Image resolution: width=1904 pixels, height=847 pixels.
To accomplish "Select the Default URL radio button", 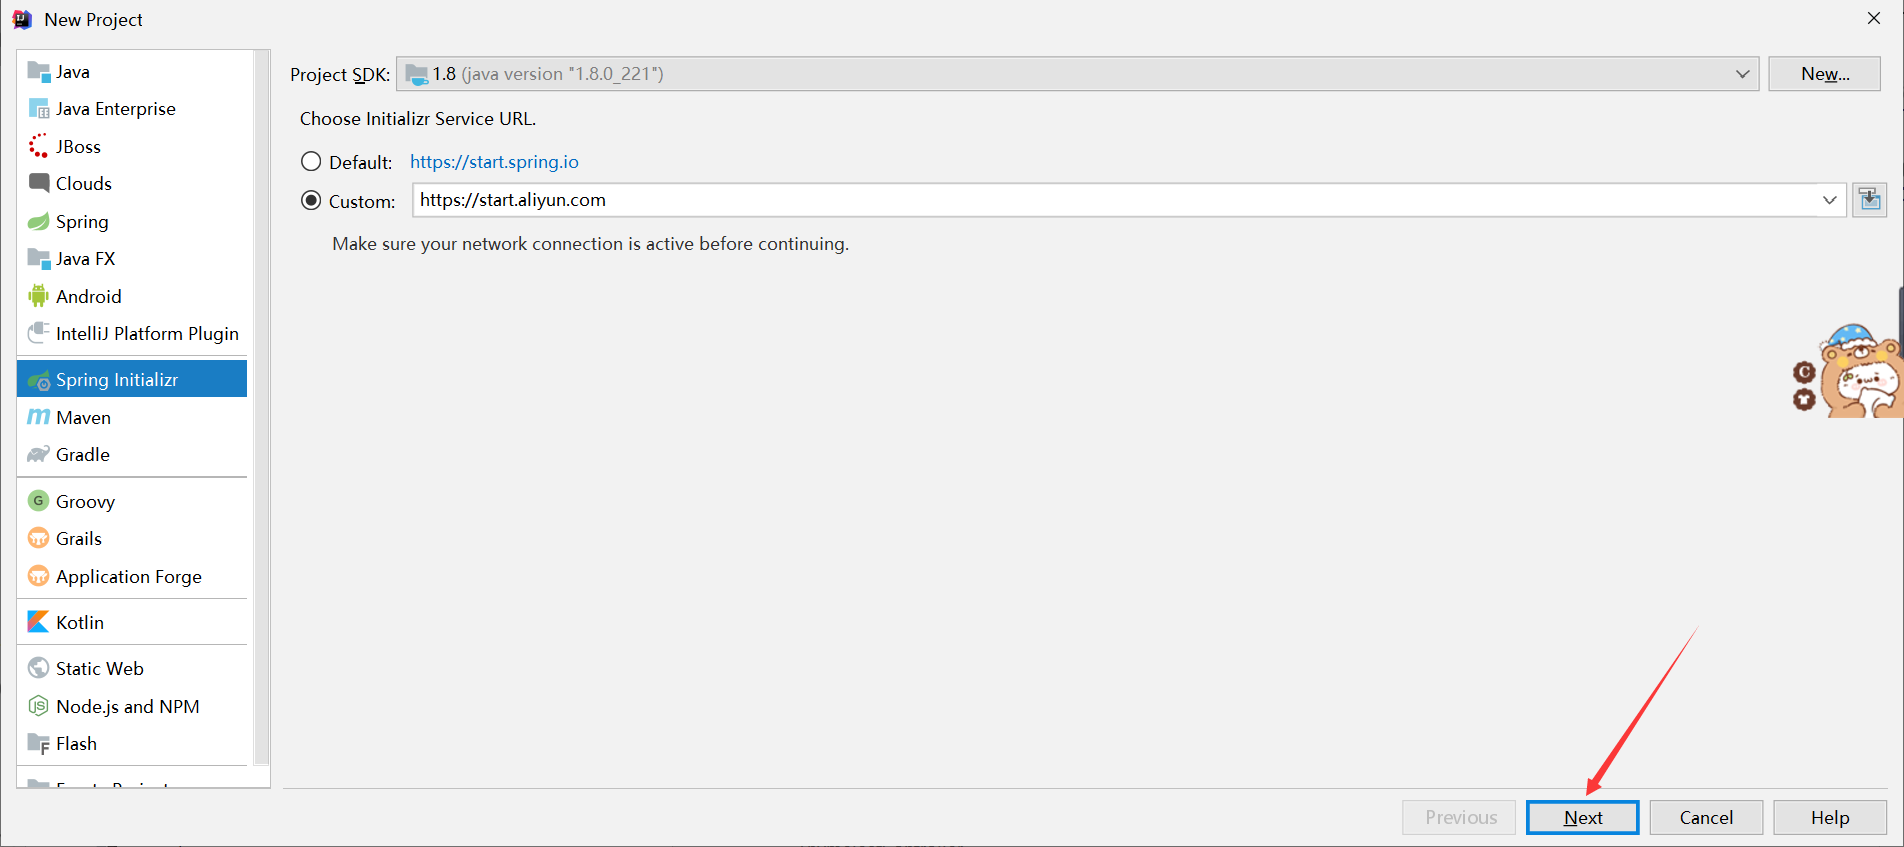I will point(311,162).
